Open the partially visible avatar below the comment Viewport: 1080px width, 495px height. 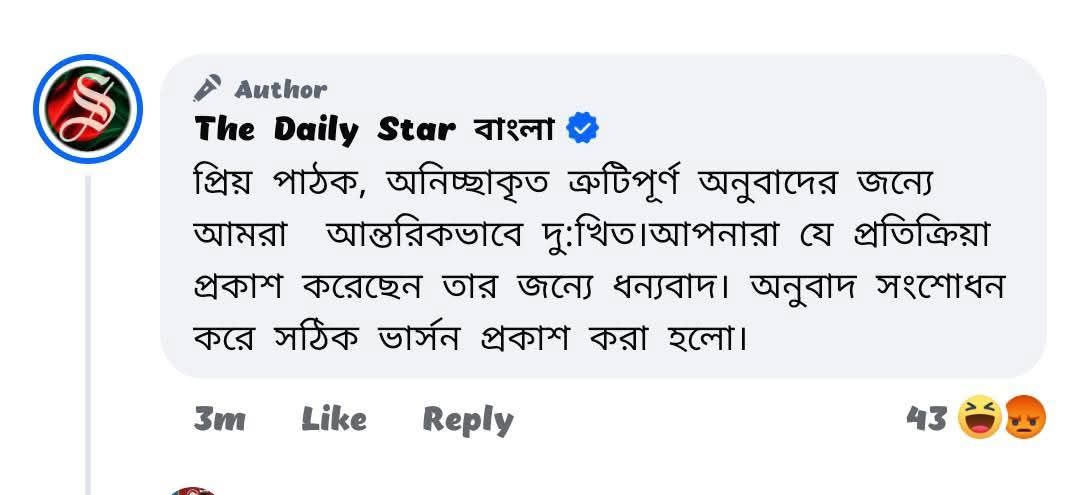click(194, 490)
